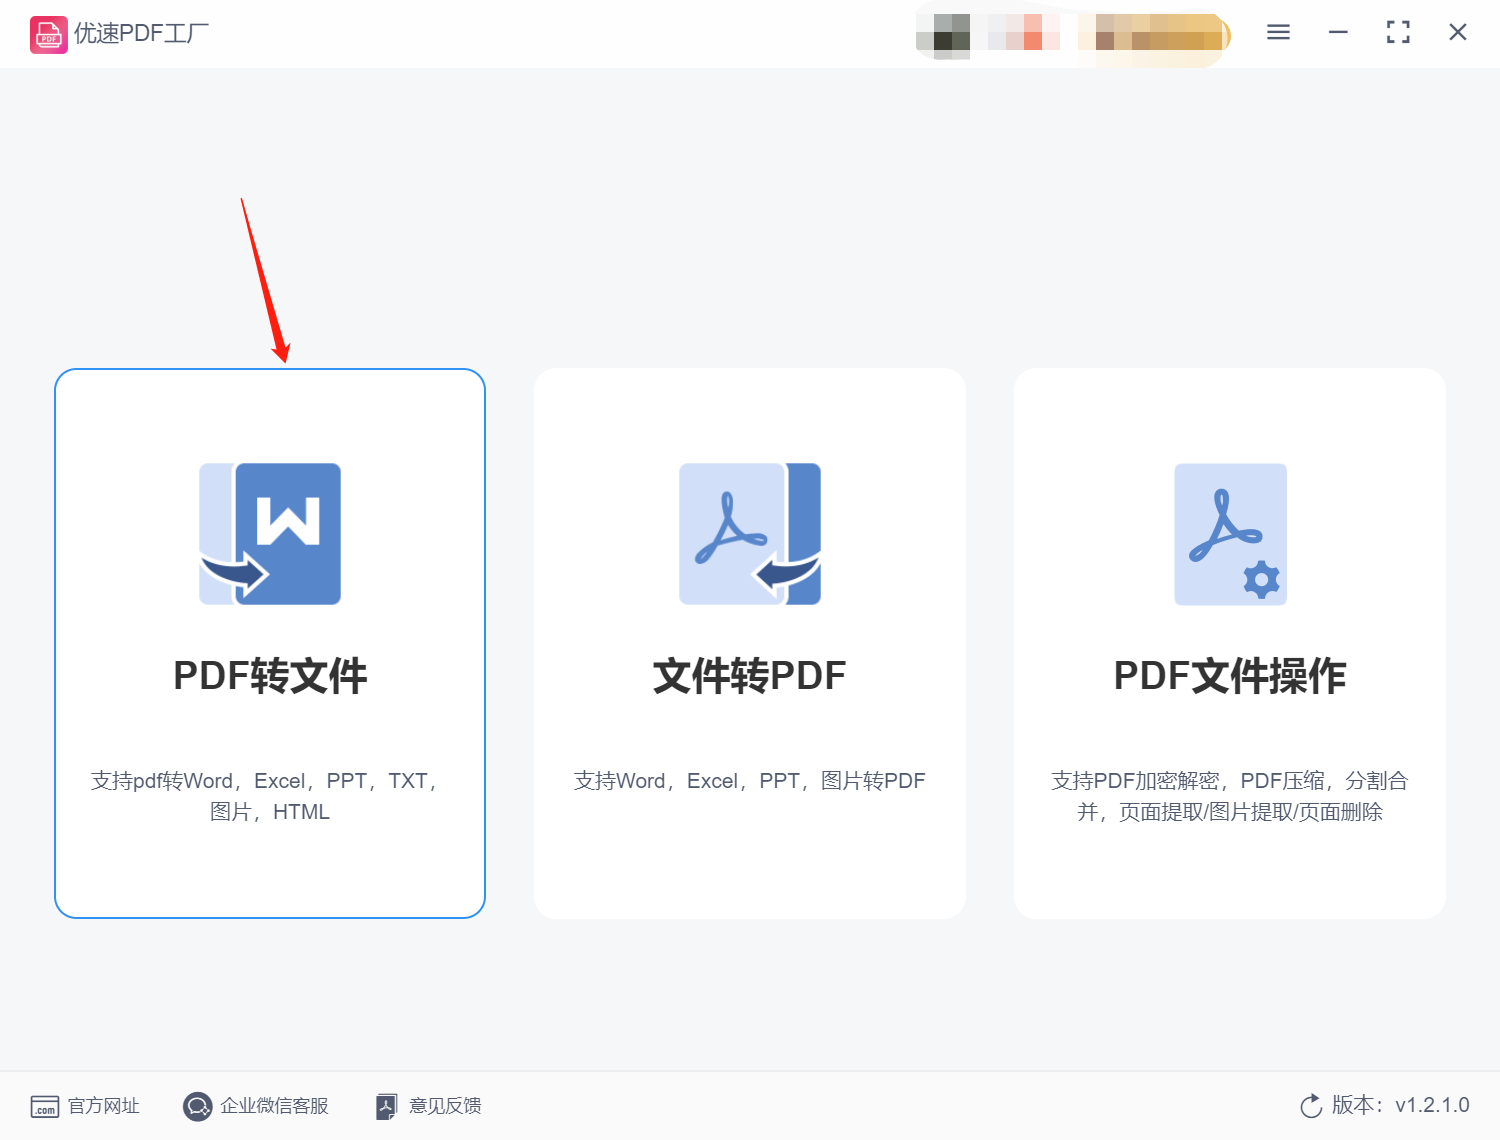Viewport: 1500px width, 1140px height.
Task: Open 企业微信客服 support link
Action: point(274,1106)
